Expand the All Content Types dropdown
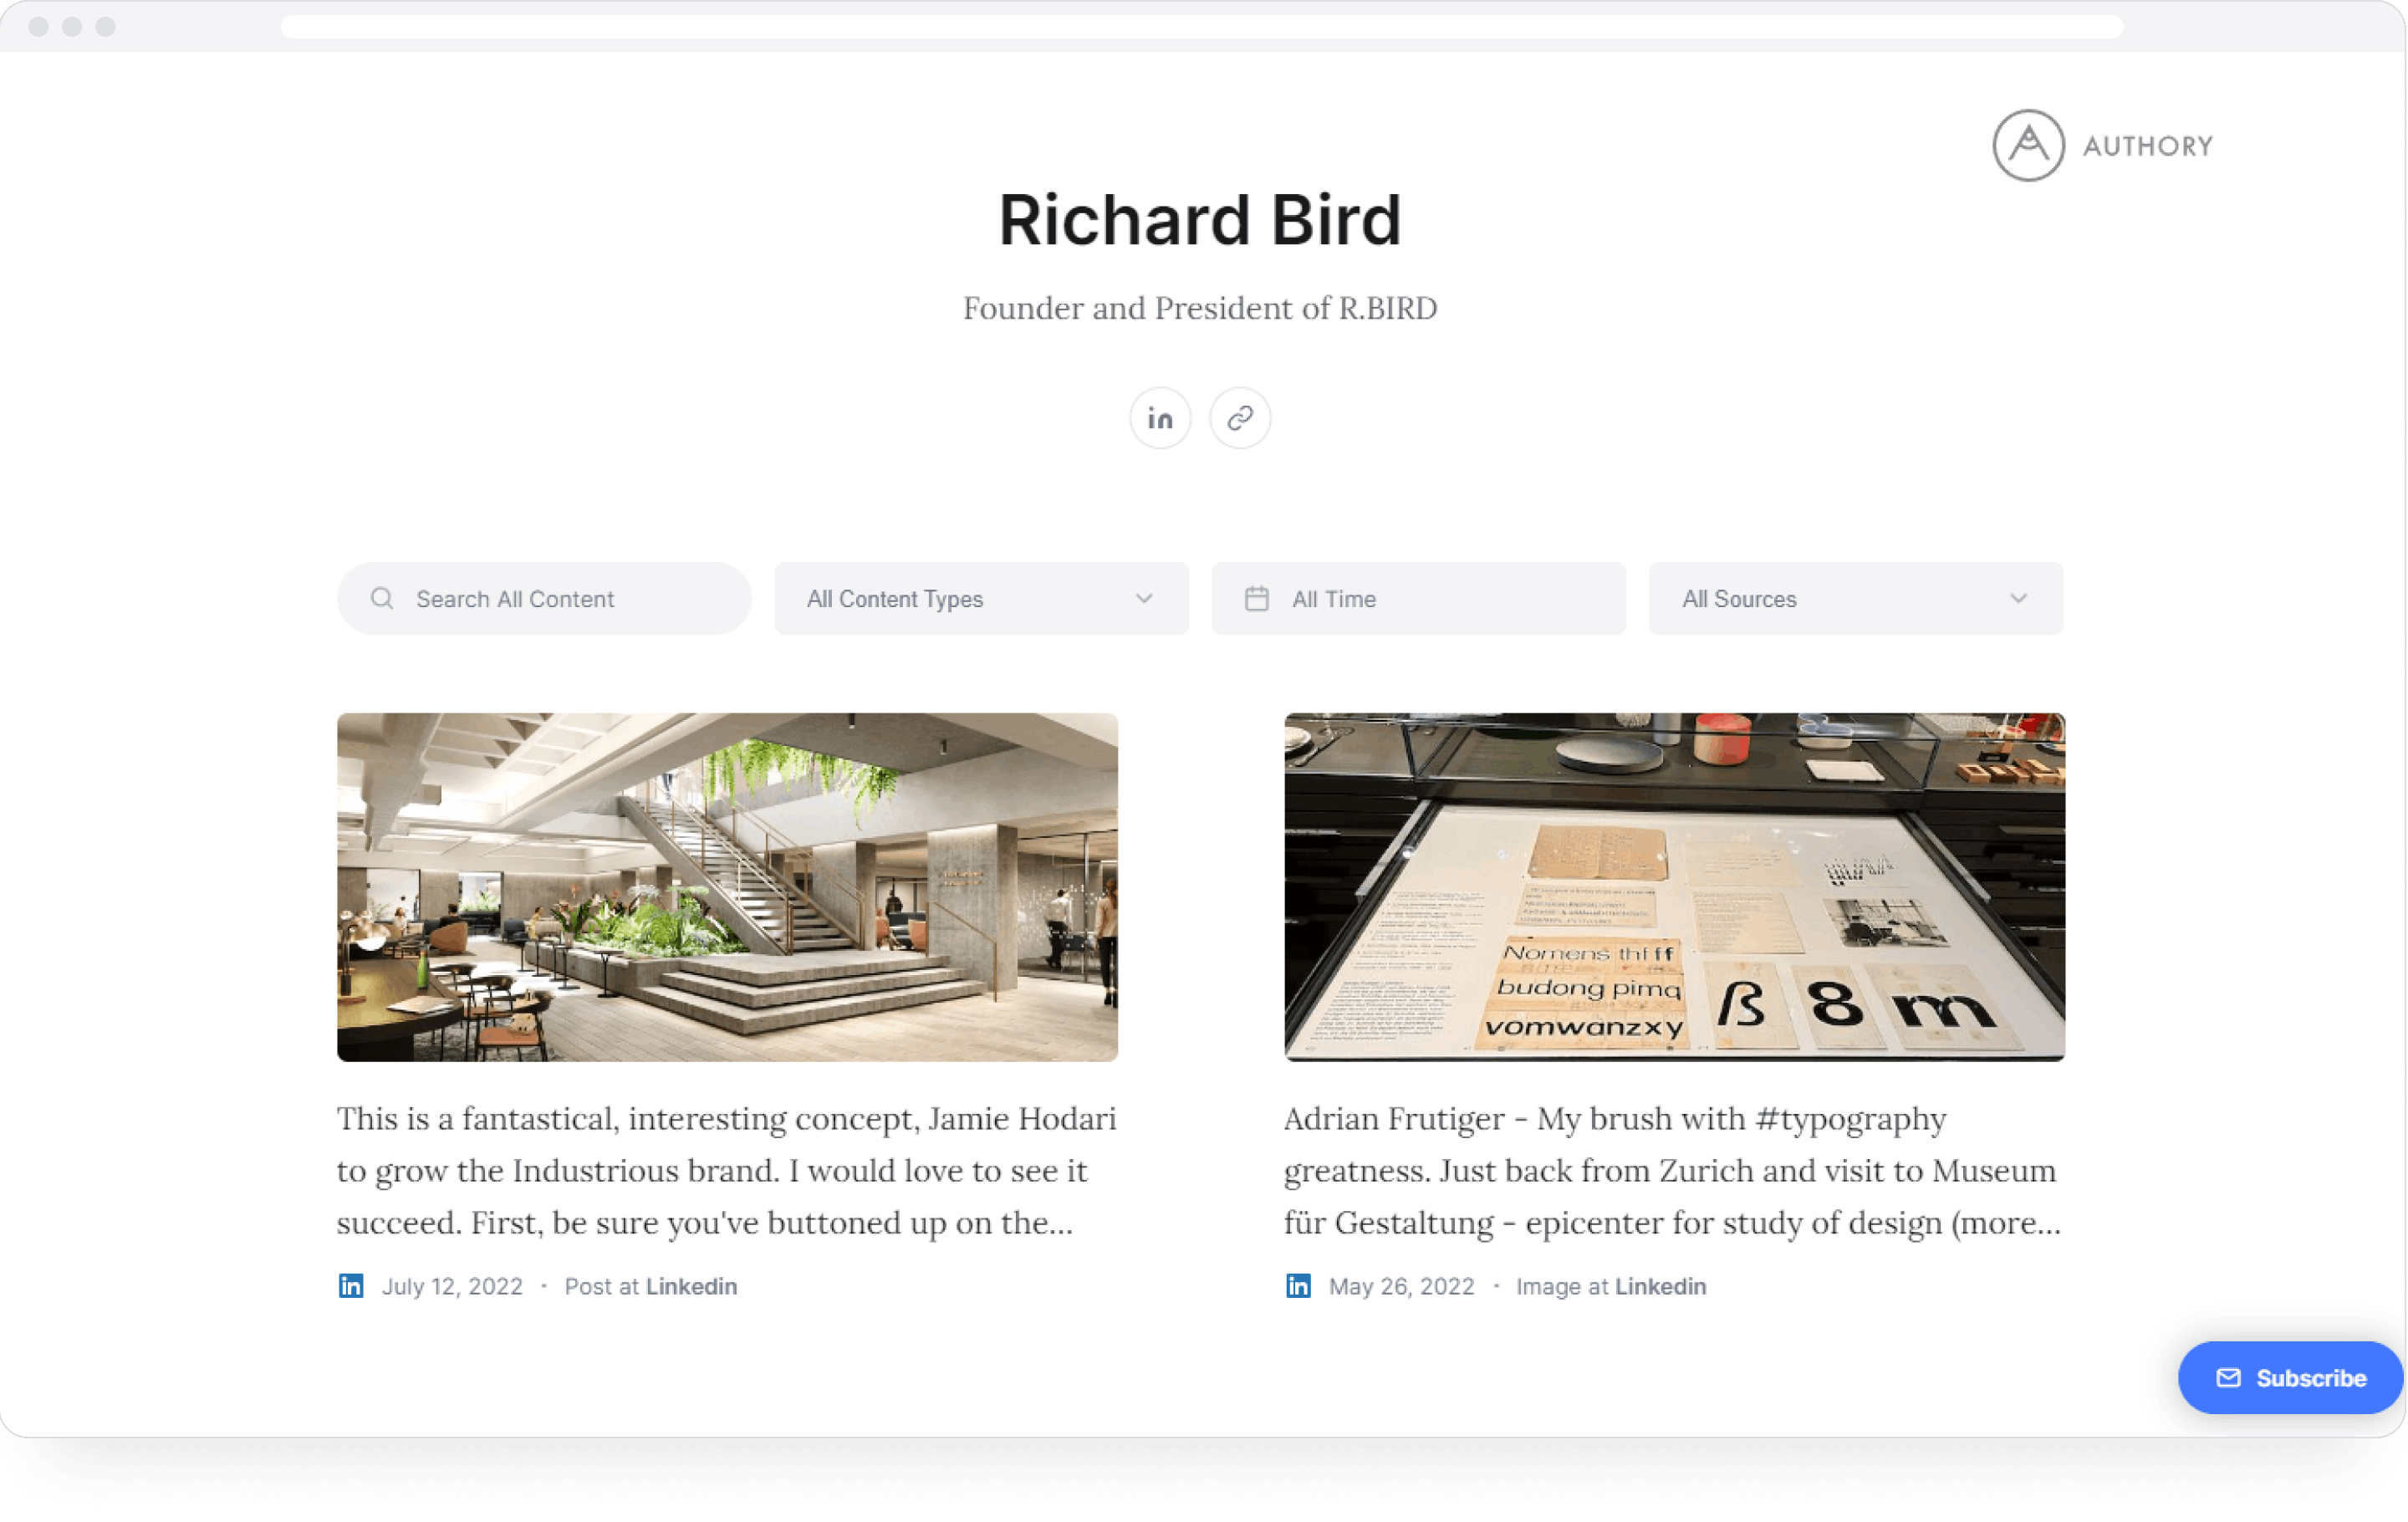Image resolution: width=2408 pixels, height=1522 pixels. (x=978, y=598)
